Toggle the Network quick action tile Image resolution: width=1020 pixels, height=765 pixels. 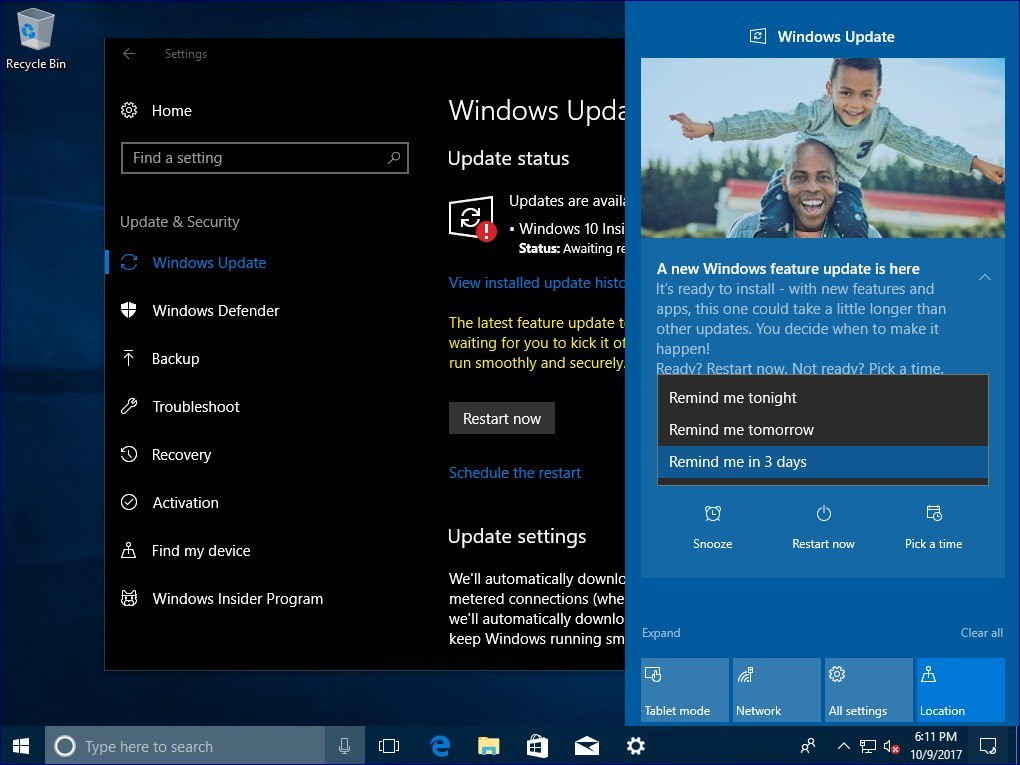(776, 690)
